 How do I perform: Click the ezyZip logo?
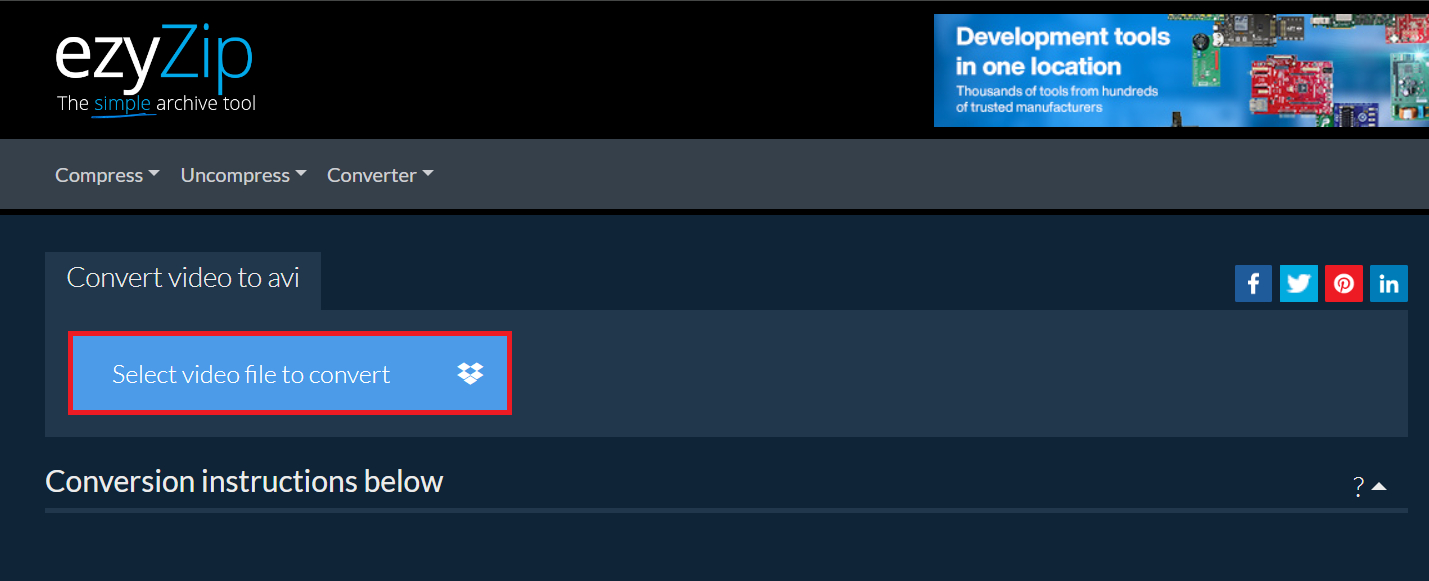tap(155, 68)
